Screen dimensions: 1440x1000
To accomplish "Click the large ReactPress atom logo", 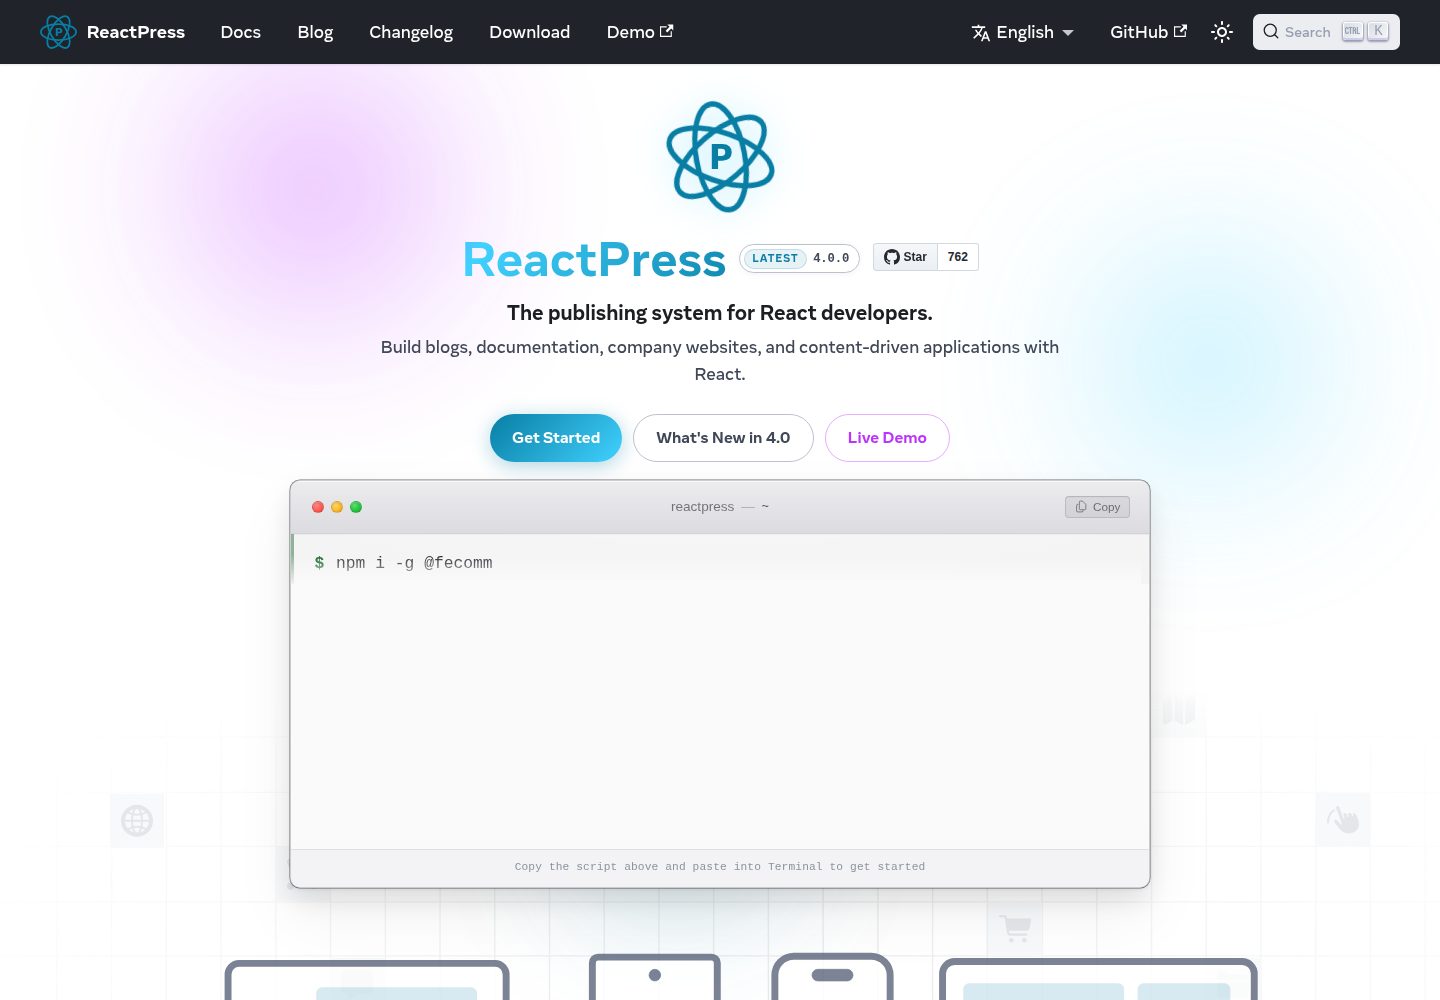I will [x=720, y=157].
